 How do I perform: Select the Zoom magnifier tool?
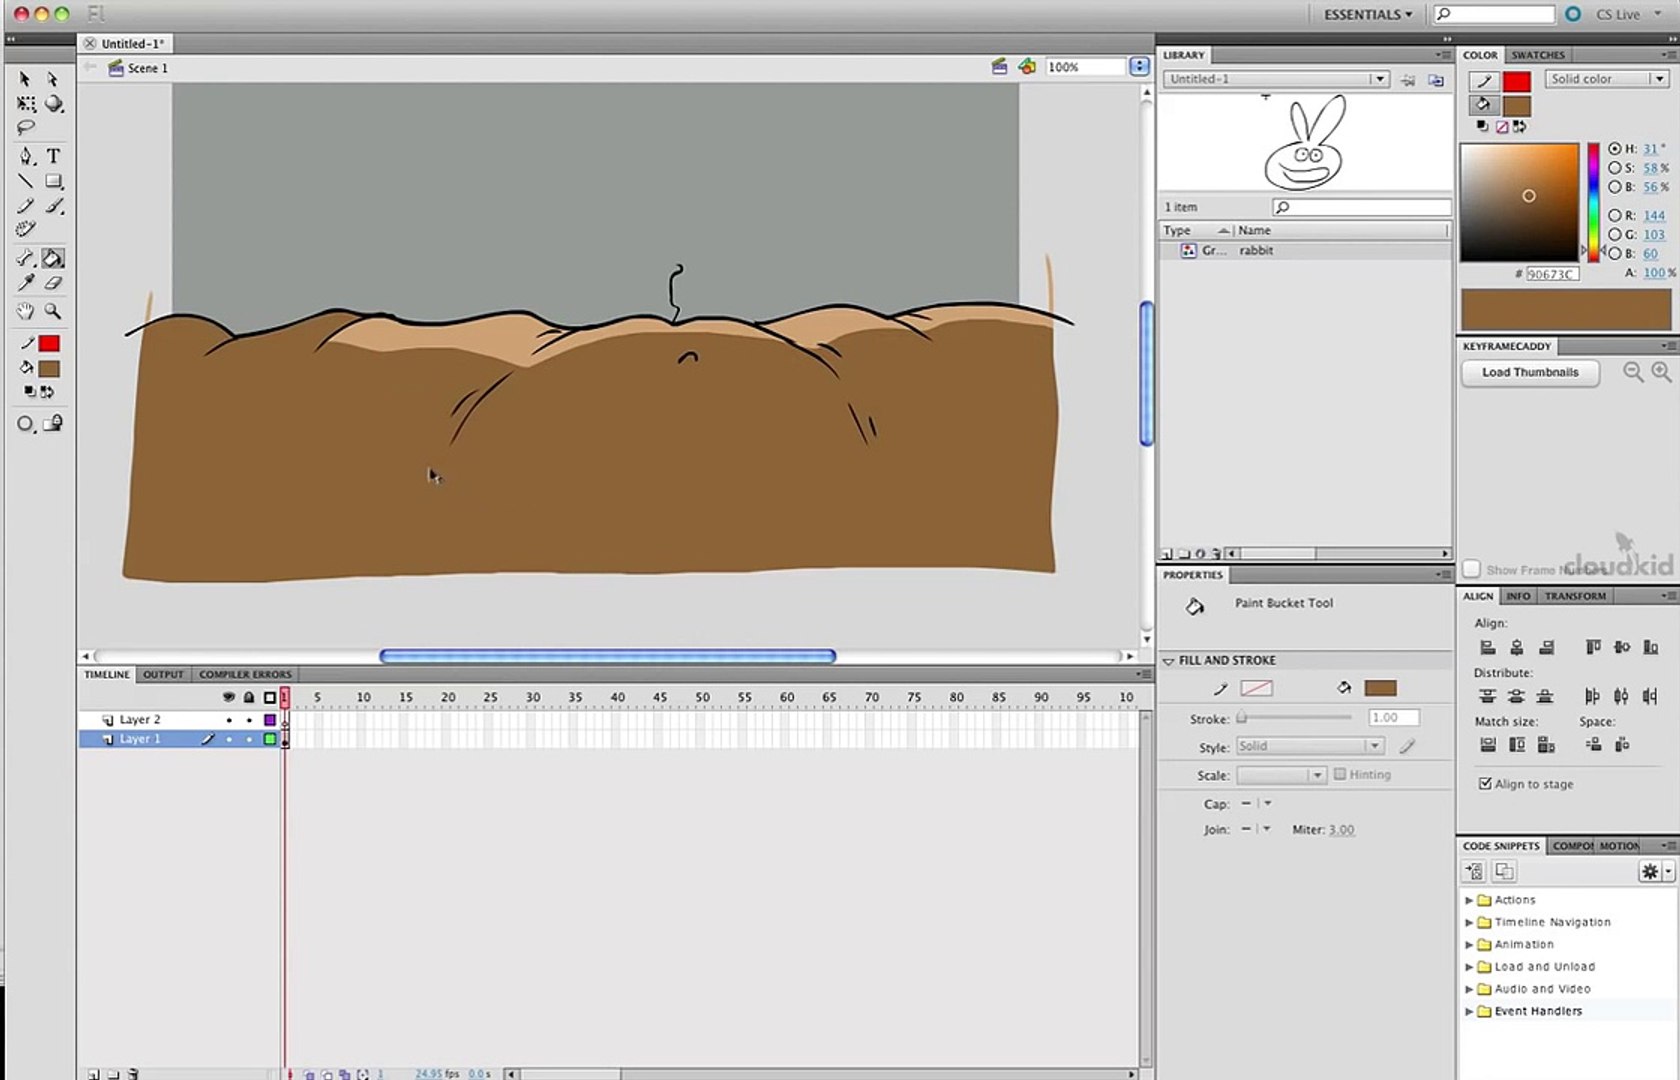pyautogui.click(x=53, y=312)
